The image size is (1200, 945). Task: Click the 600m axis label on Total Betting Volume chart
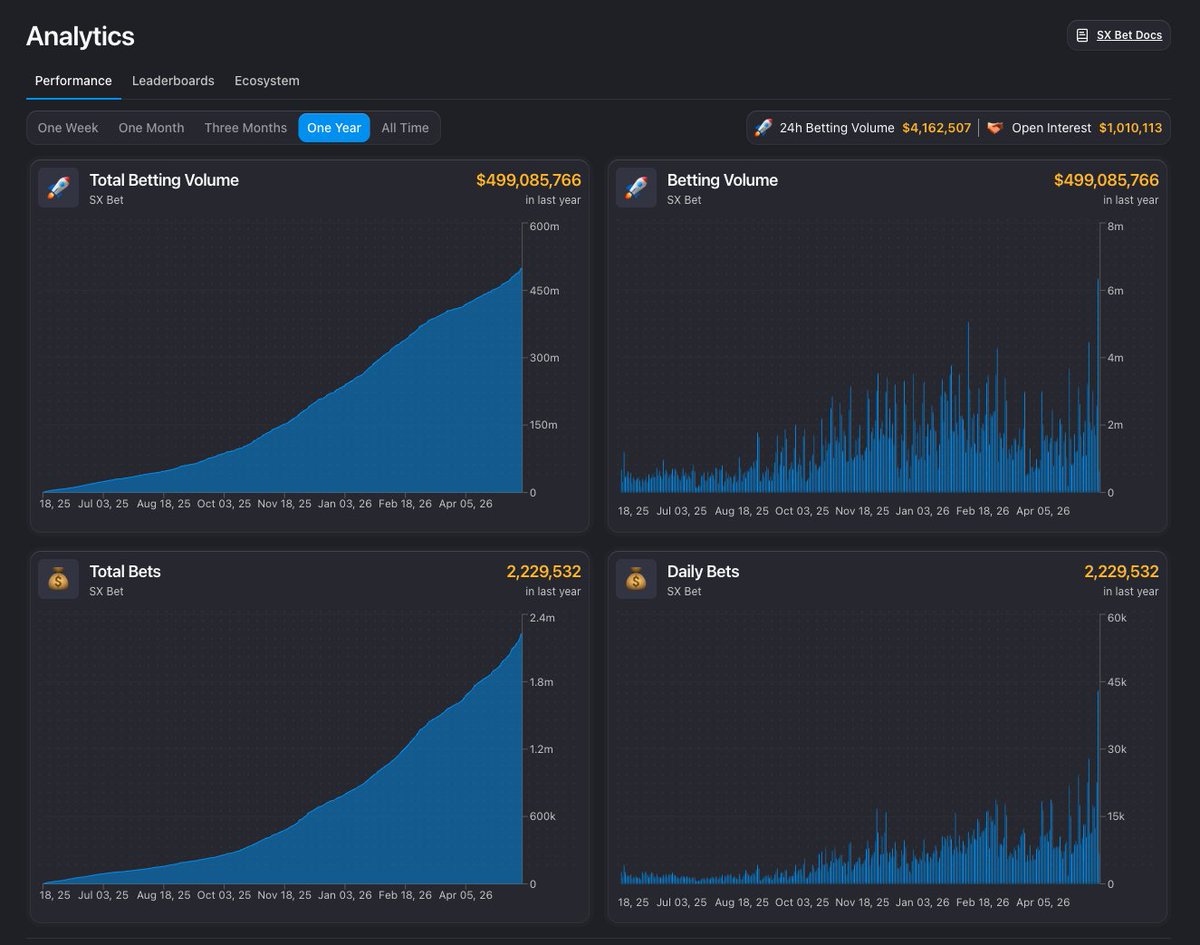(543, 226)
